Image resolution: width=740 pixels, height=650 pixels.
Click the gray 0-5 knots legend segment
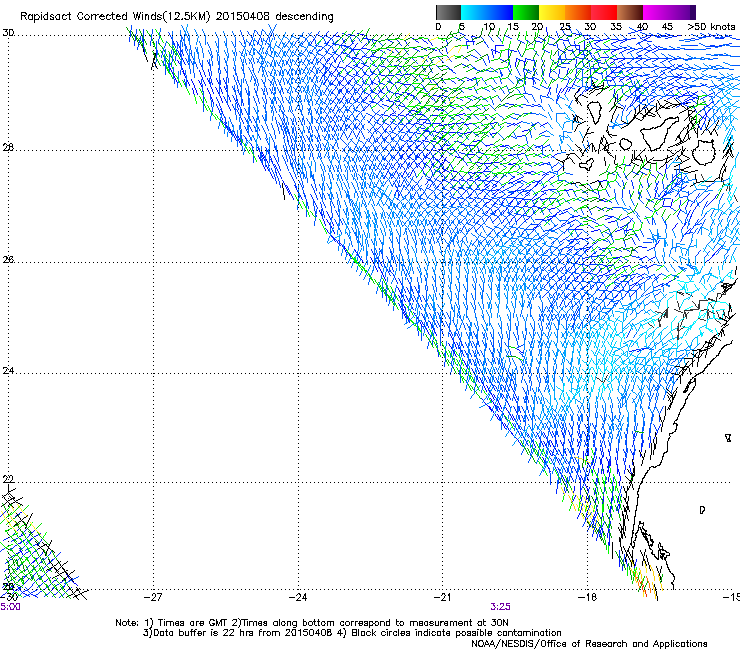(x=448, y=12)
